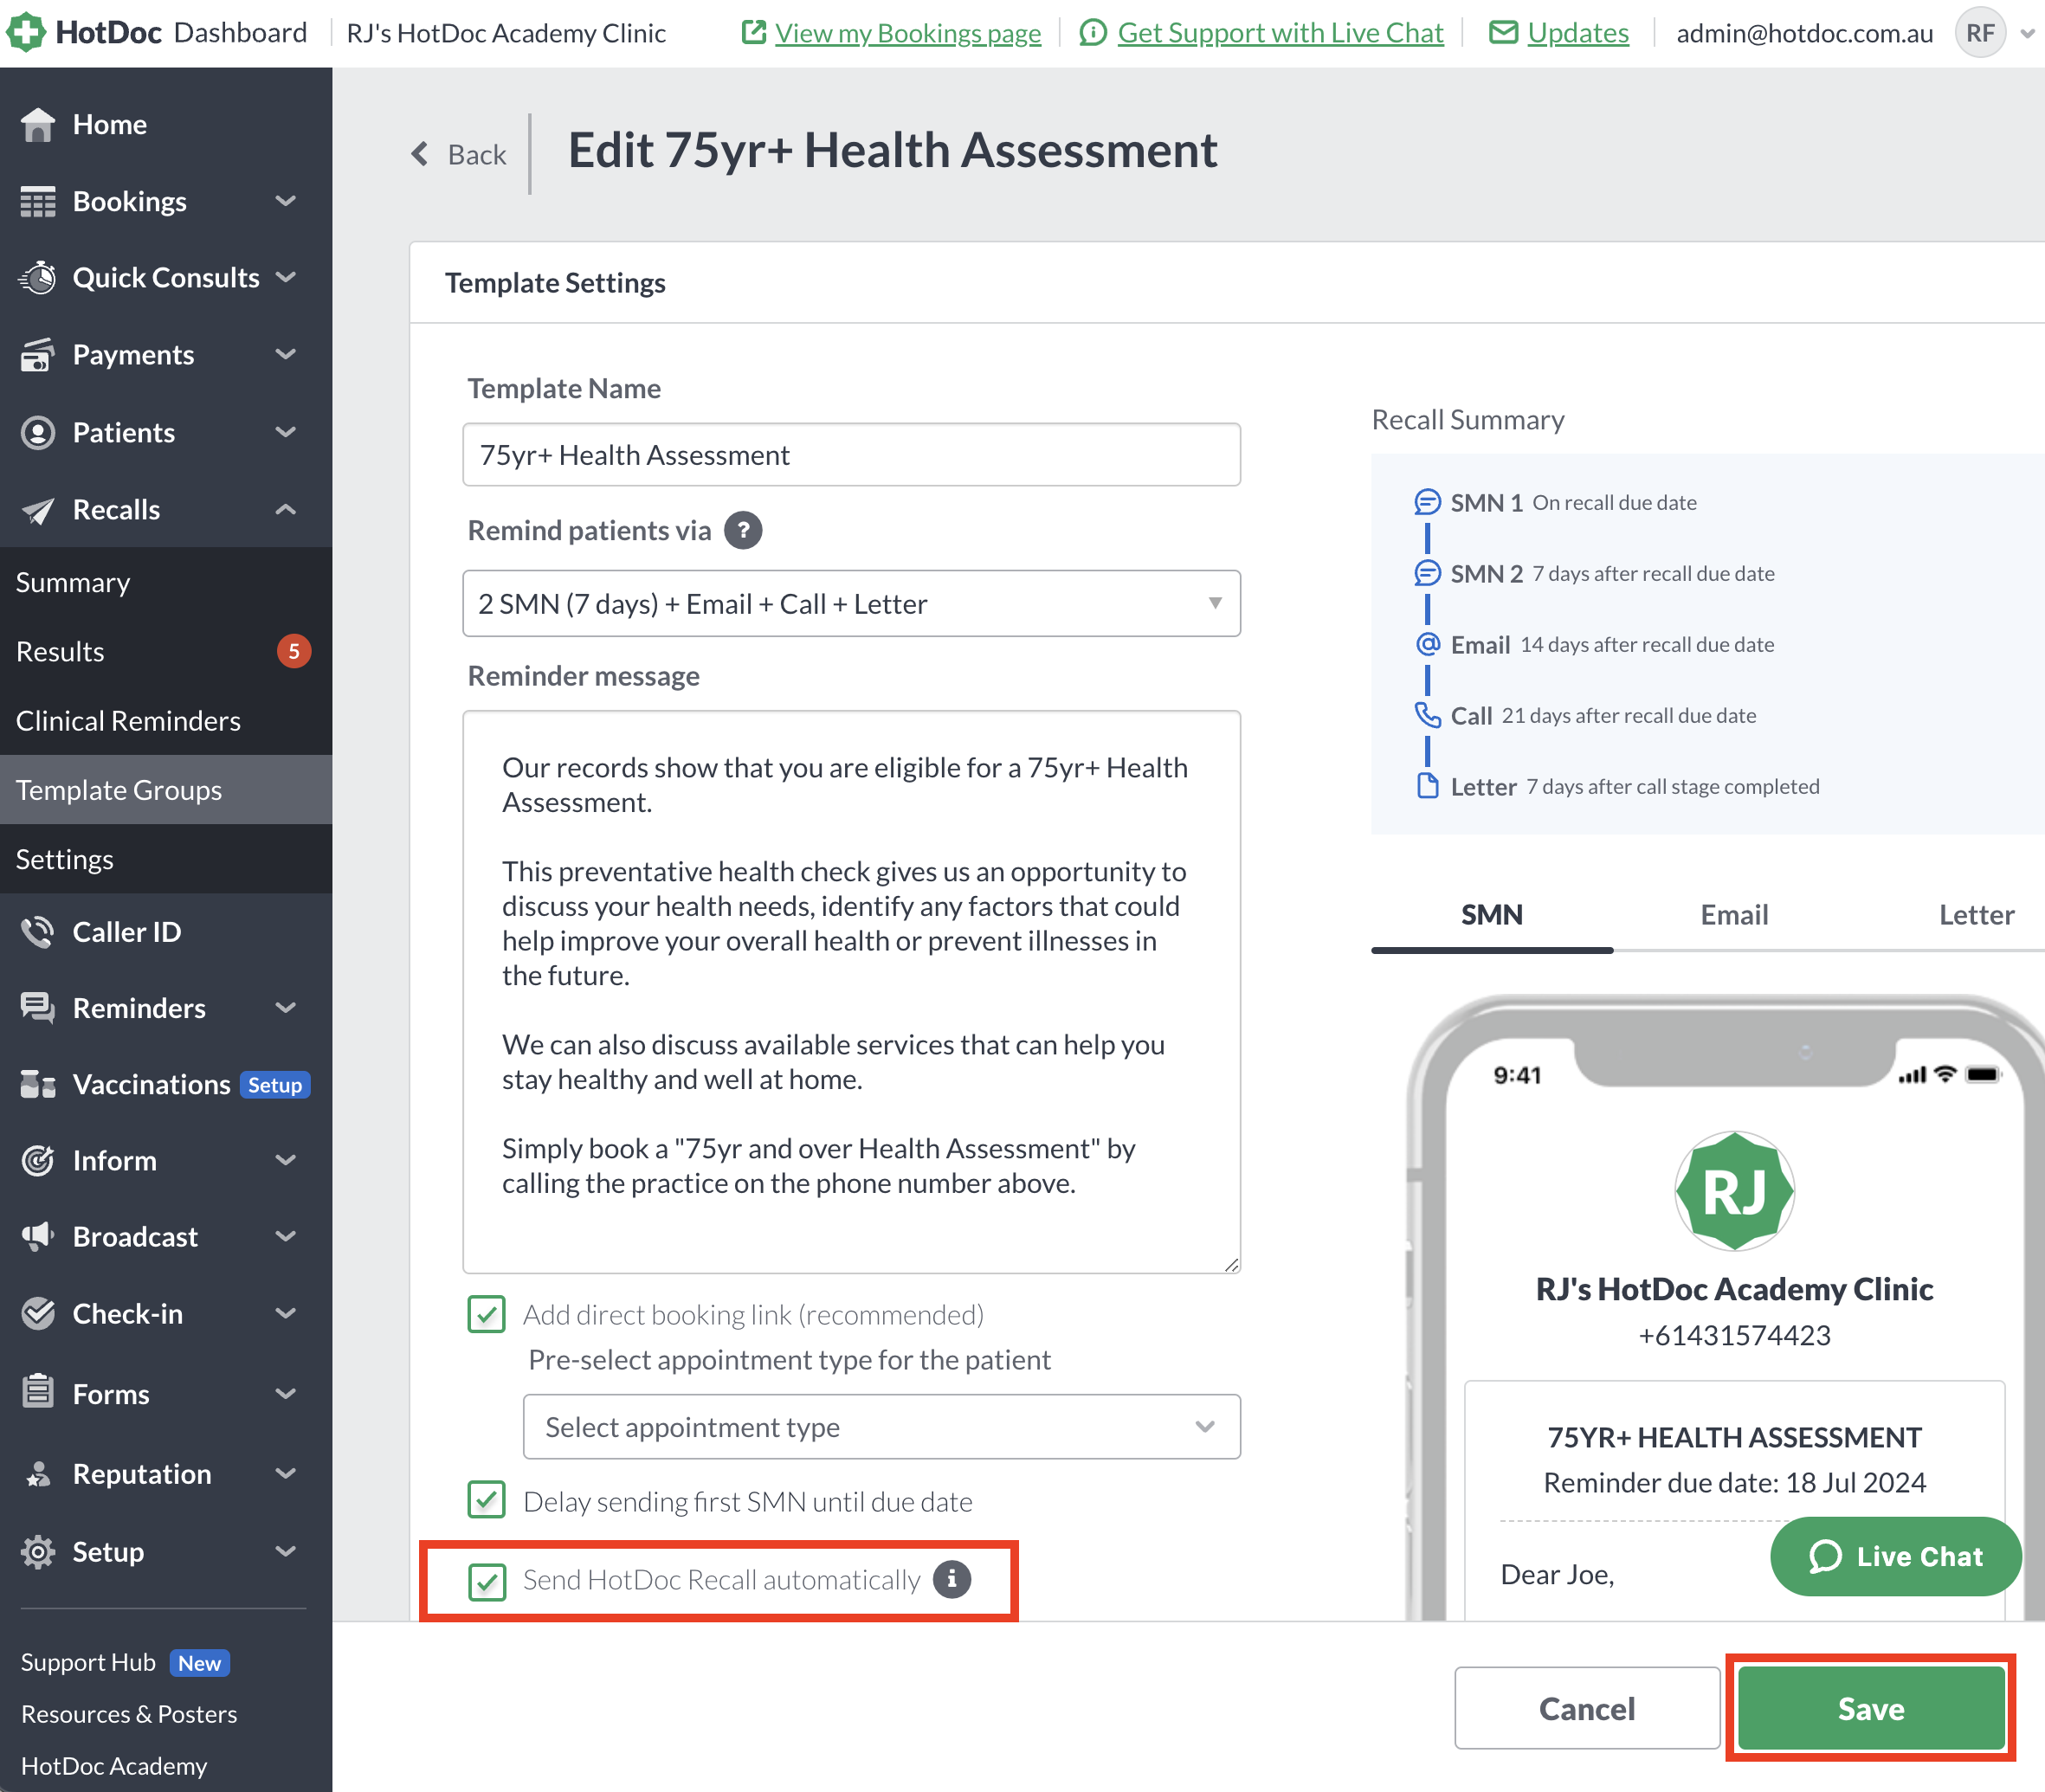Expand the Bookings menu chevron
The image size is (2045, 1792).
click(286, 201)
